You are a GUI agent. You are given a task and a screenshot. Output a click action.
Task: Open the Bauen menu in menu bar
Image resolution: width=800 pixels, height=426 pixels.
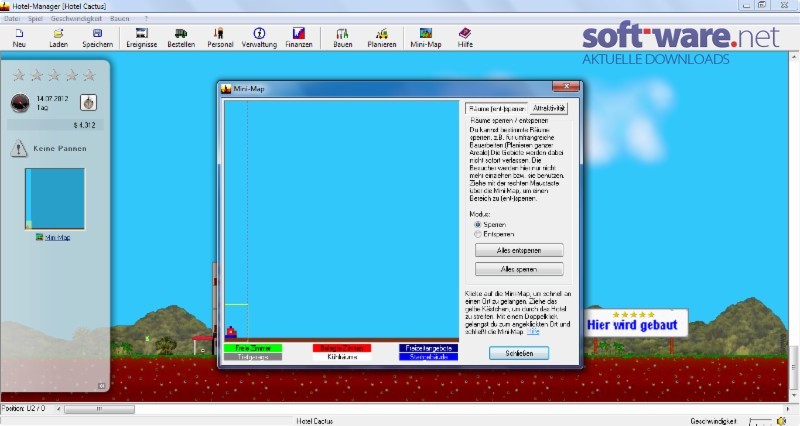click(119, 19)
